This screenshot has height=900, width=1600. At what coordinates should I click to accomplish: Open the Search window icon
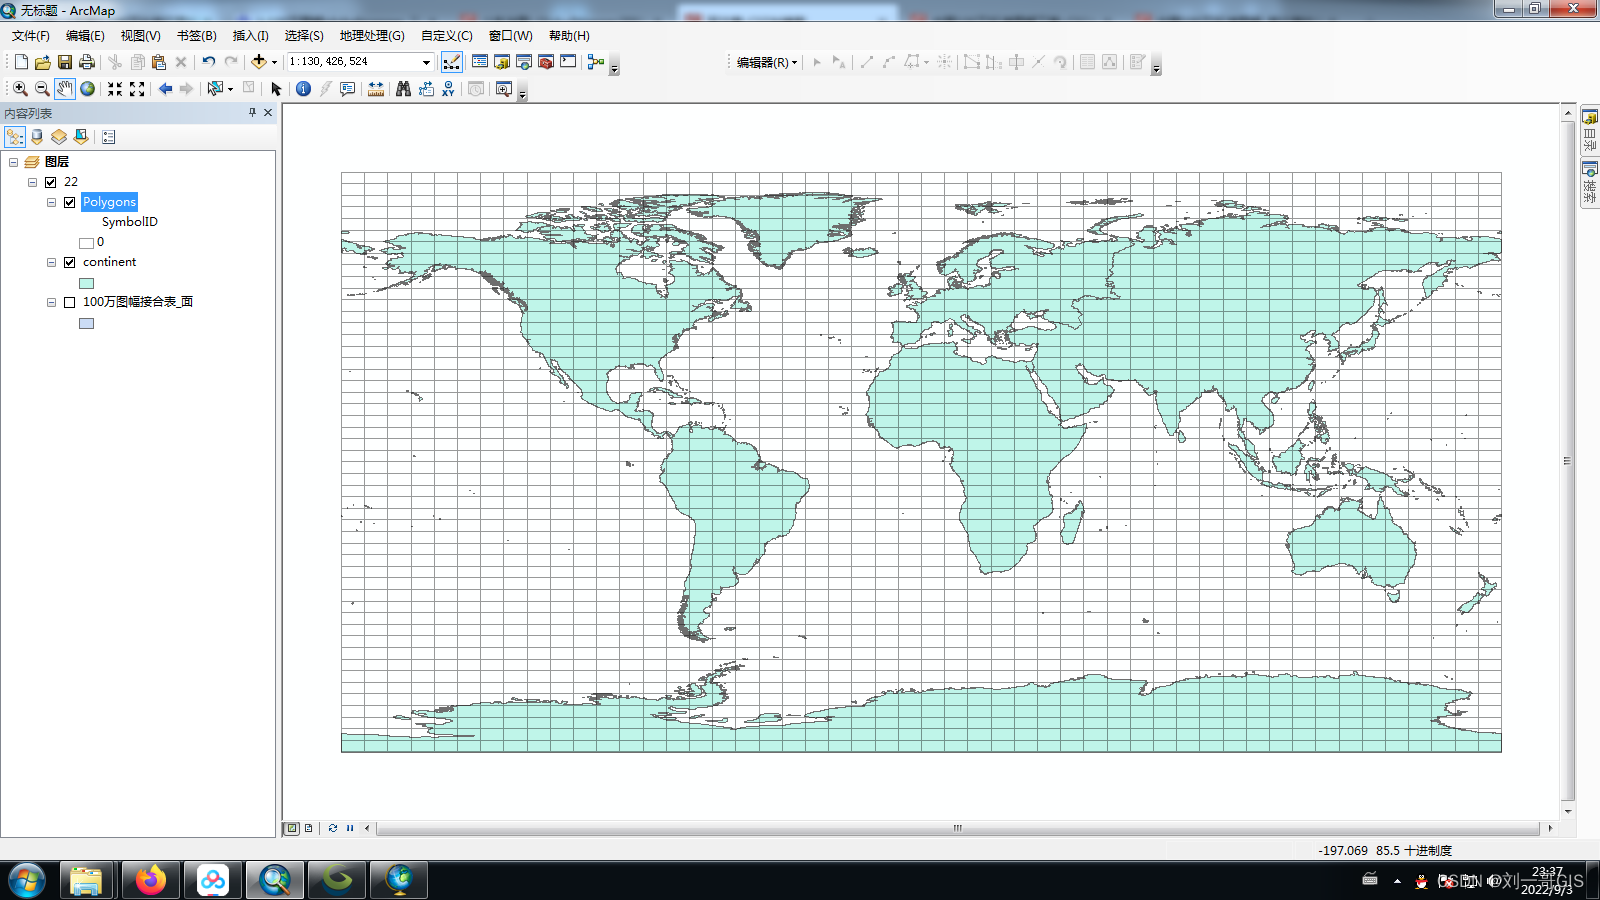[x=524, y=62]
